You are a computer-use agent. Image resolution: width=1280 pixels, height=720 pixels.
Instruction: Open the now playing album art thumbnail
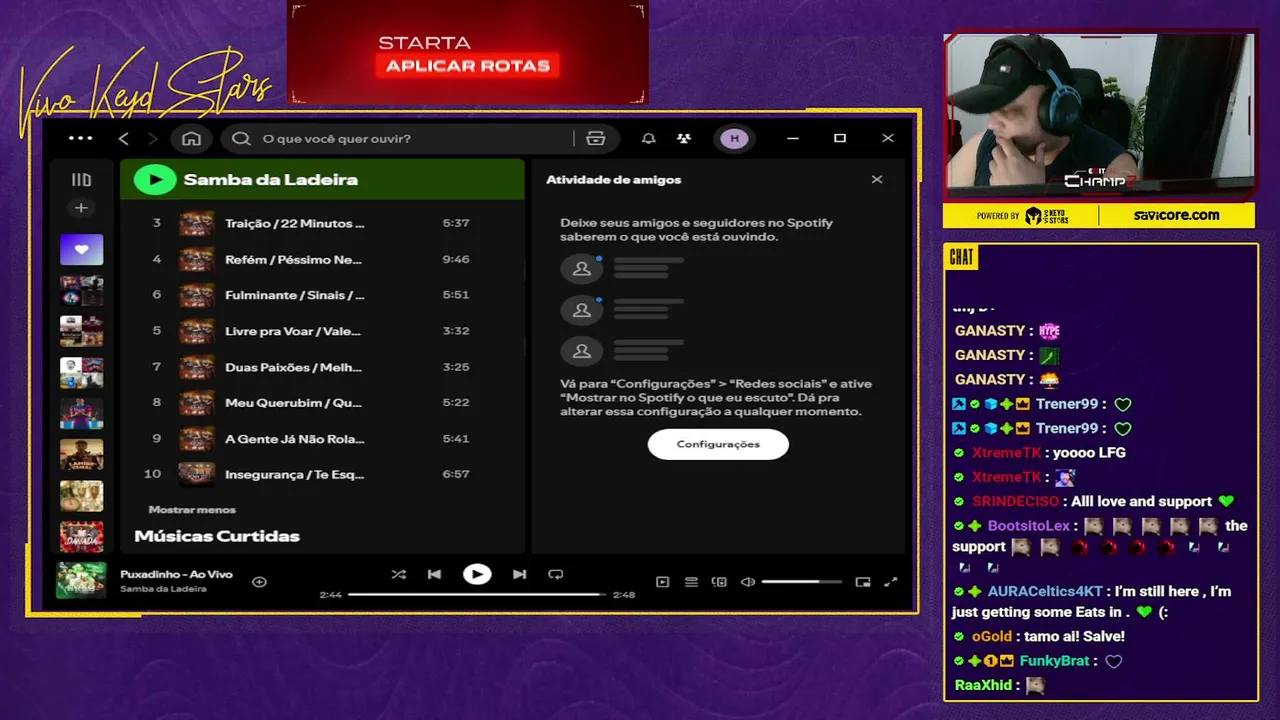click(81, 581)
